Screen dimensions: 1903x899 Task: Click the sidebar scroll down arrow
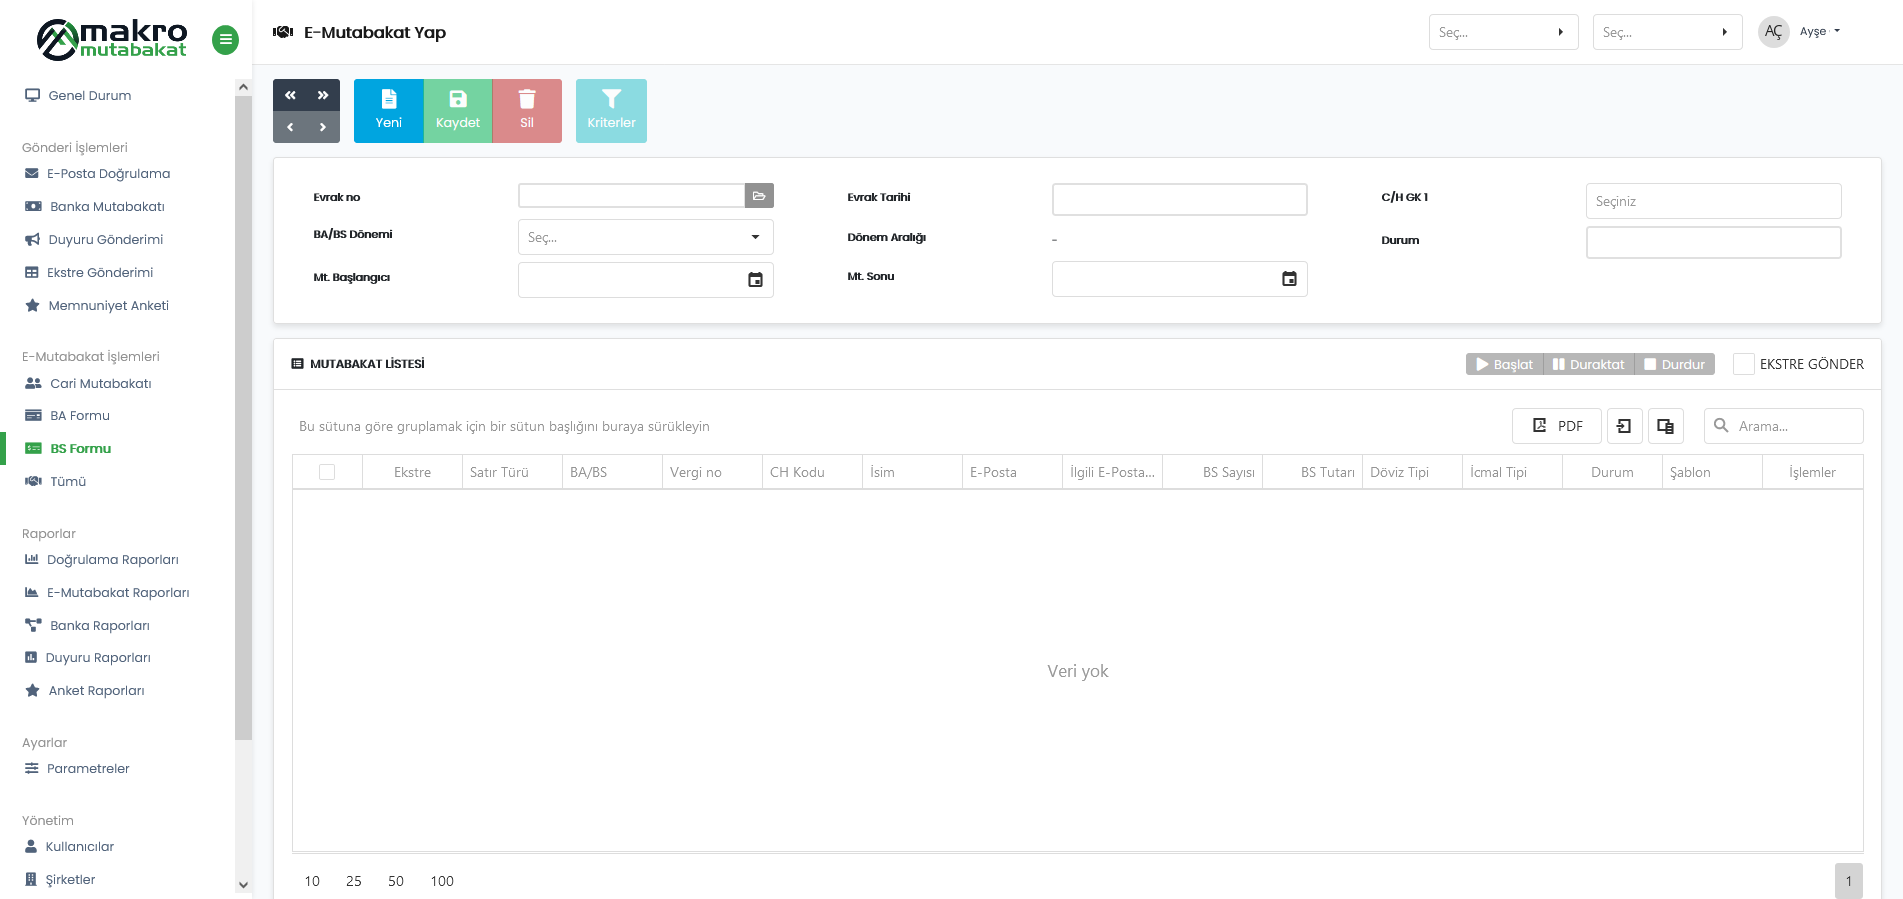point(243,884)
